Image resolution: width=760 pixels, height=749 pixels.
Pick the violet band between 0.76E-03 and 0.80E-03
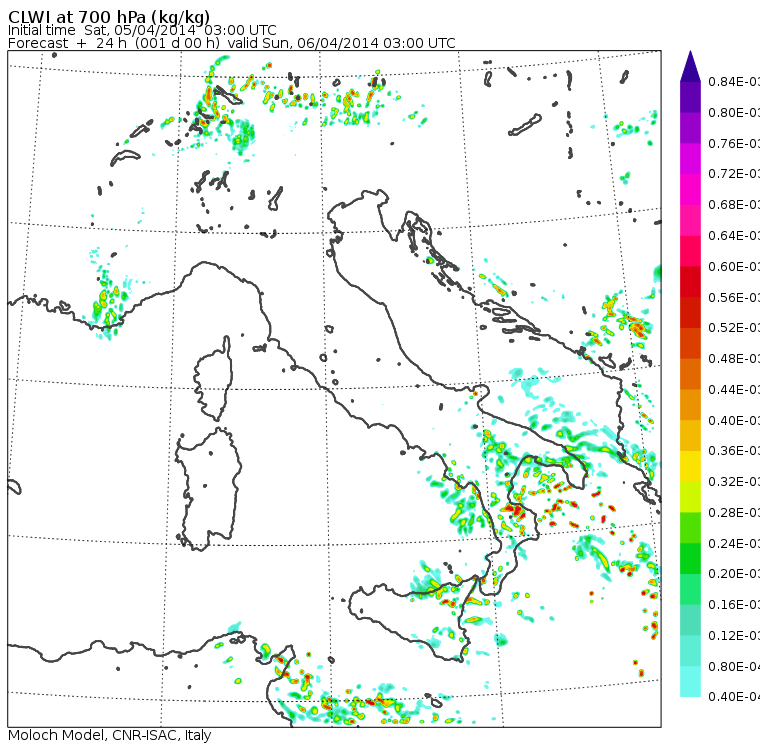(690, 127)
